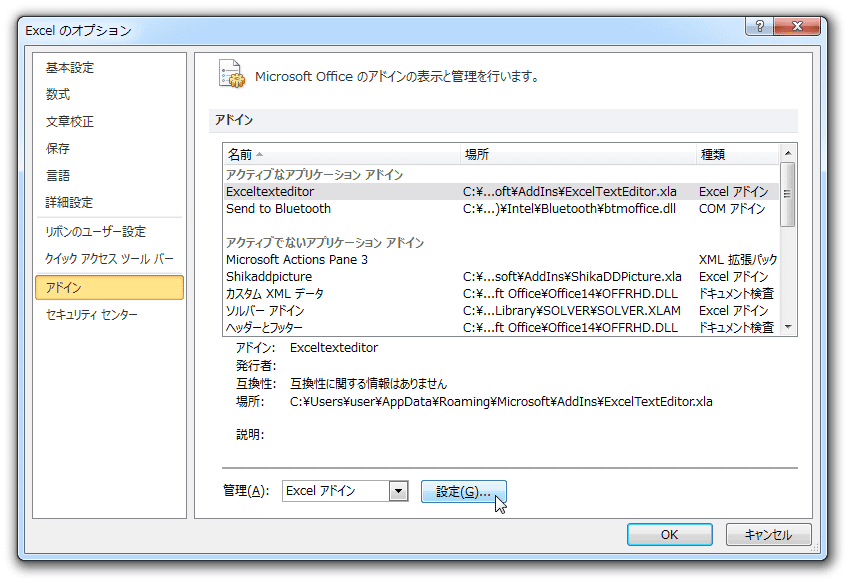Screen dimensions: 849x584
Task: Open the 詳細設定 category
Action: click(69, 203)
